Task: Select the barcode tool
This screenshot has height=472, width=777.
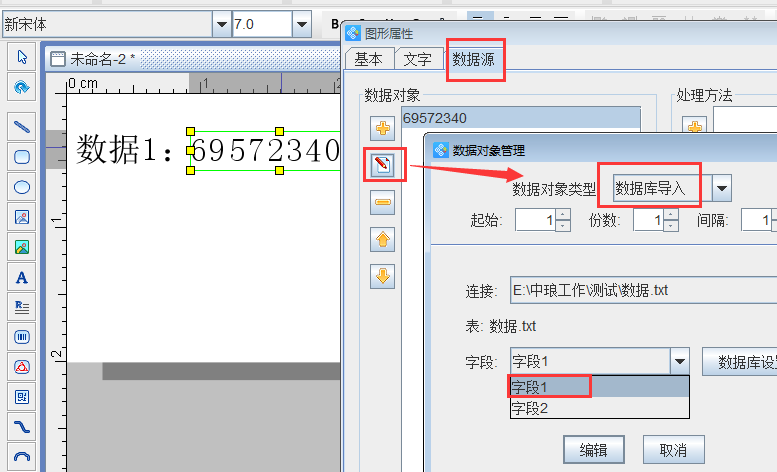Action: point(21,337)
